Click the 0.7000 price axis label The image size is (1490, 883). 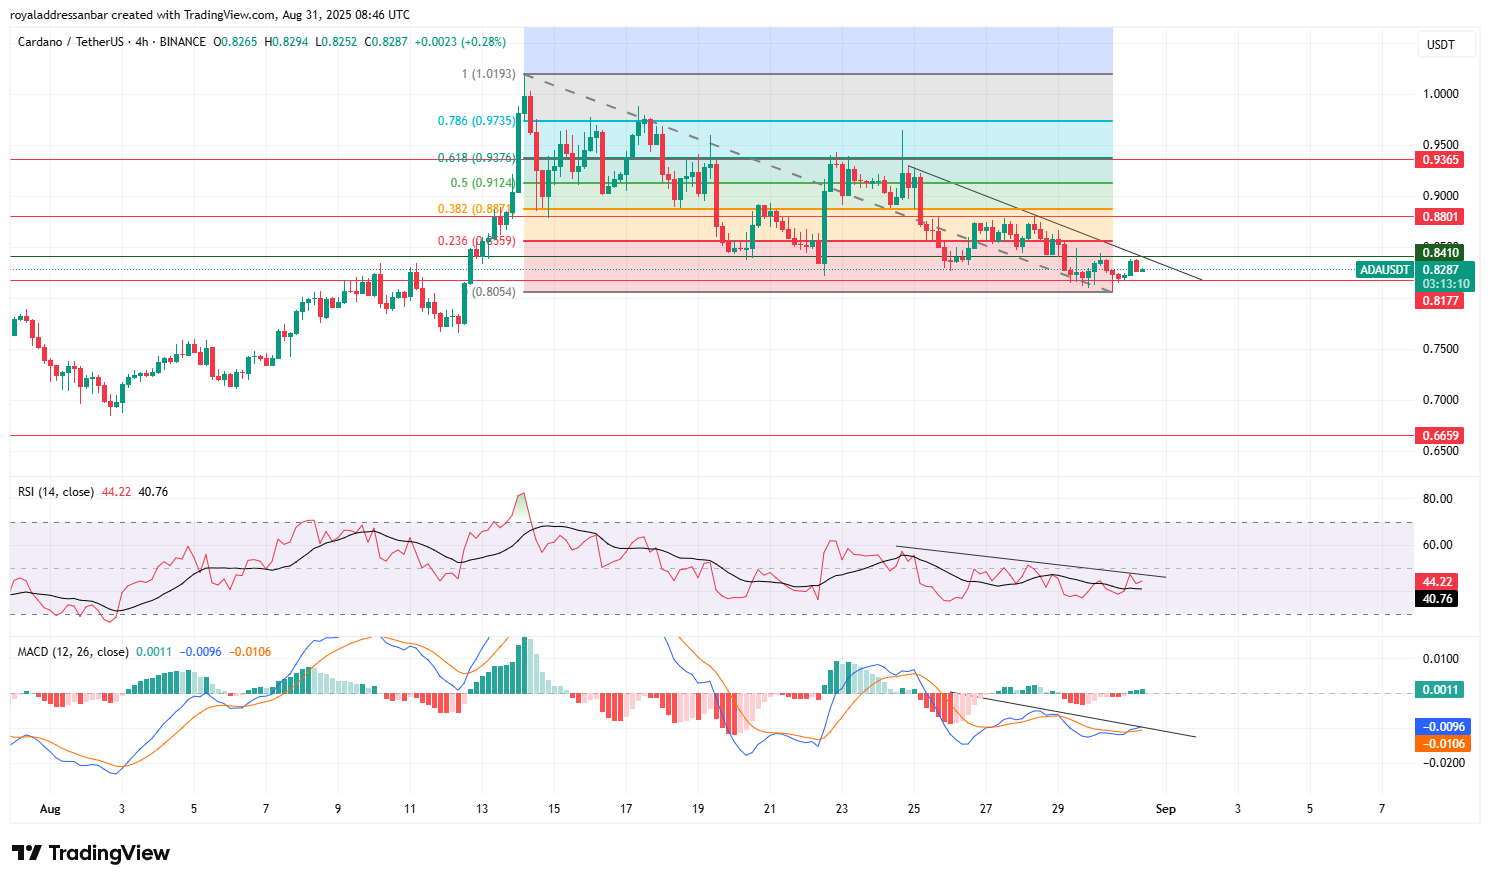pos(1441,400)
